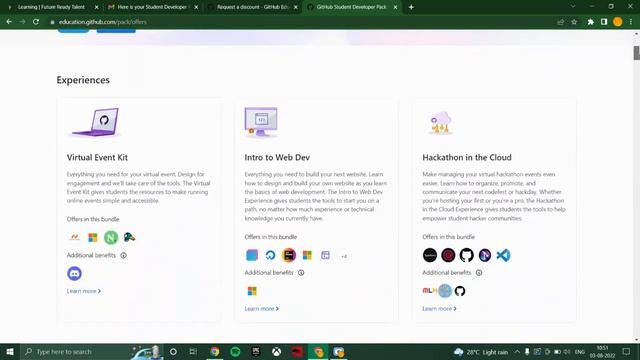Viewport: 640px width, 360px height.
Task: Click the green N icon in Virtual Event Kit bundle
Action: point(111,238)
